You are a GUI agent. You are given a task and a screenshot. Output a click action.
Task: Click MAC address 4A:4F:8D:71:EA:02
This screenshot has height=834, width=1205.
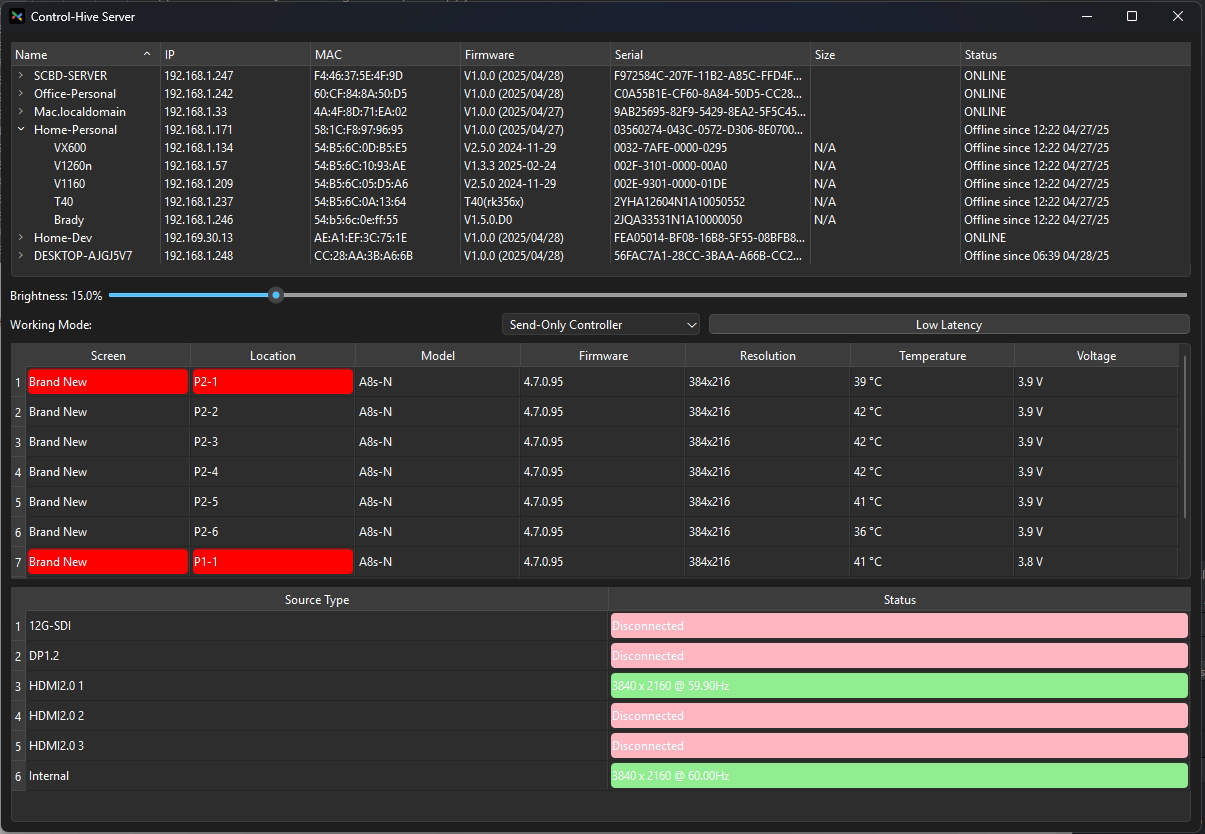click(360, 112)
